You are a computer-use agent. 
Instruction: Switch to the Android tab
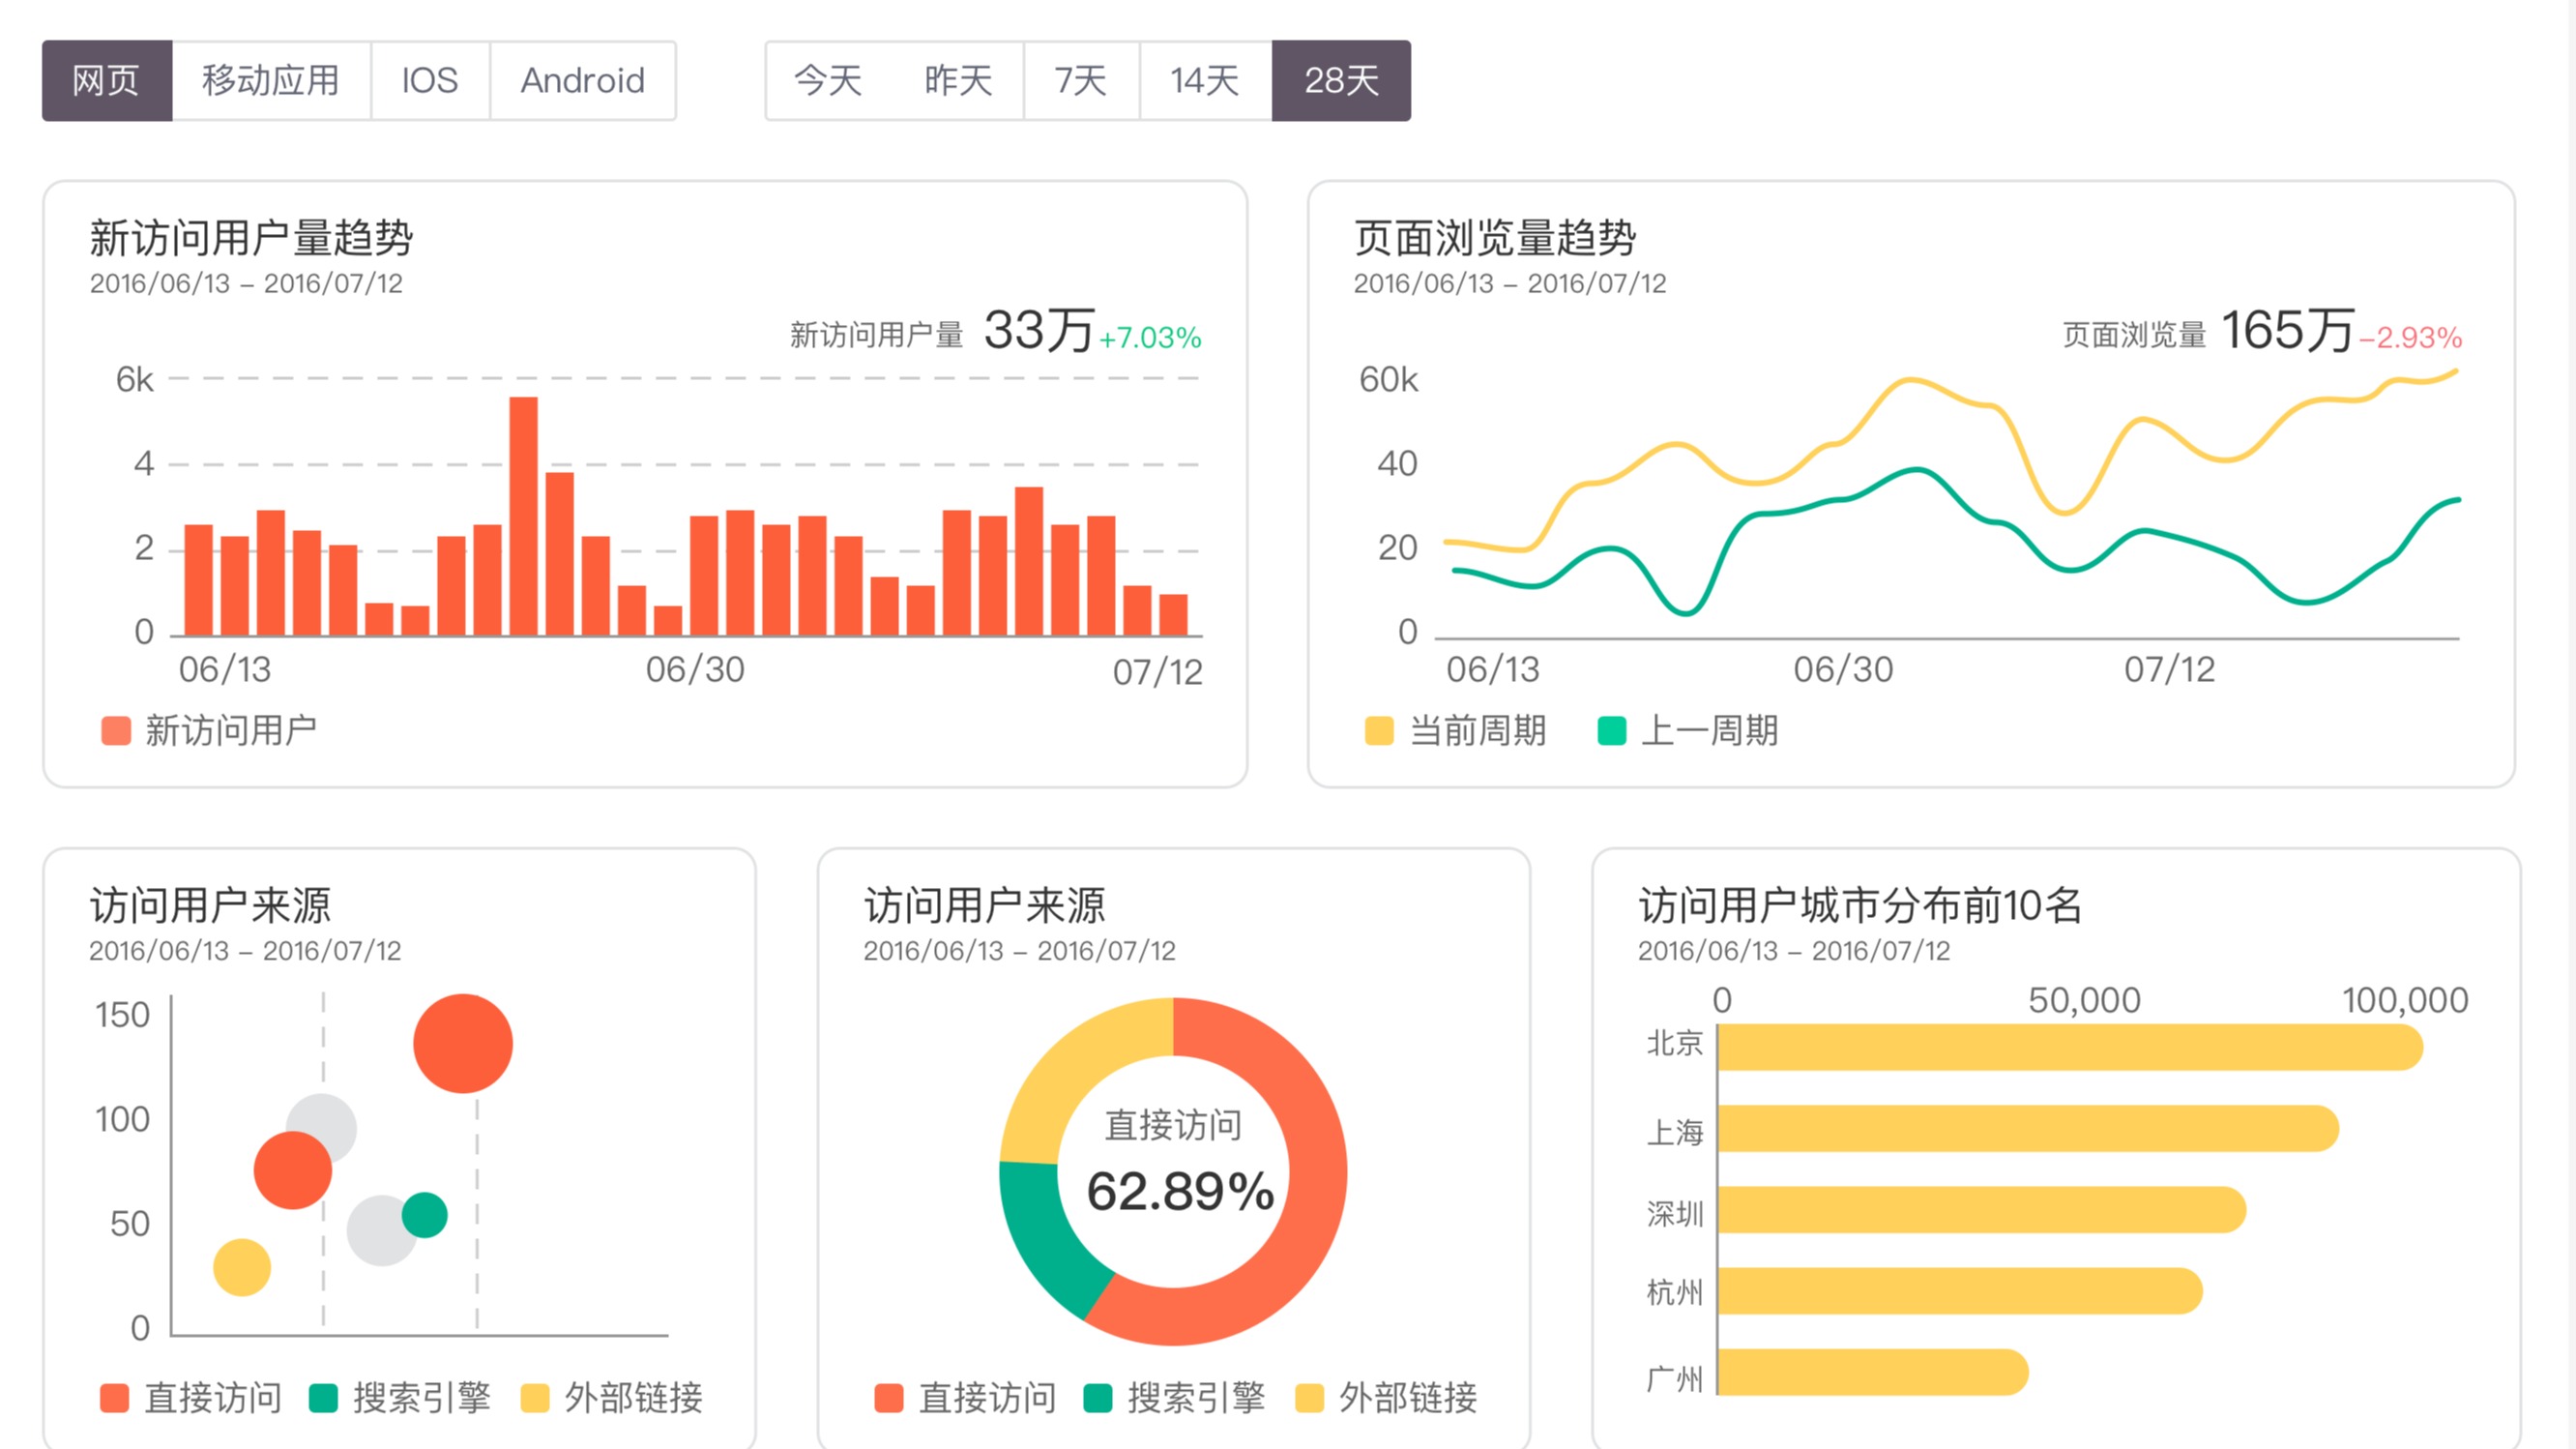click(583, 81)
